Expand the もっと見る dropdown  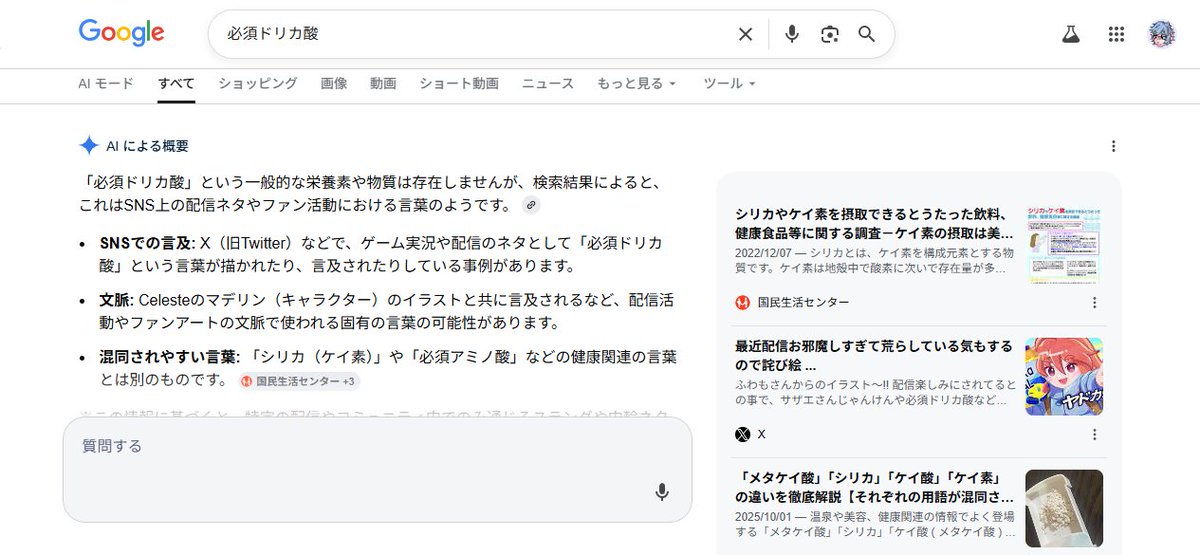(637, 84)
